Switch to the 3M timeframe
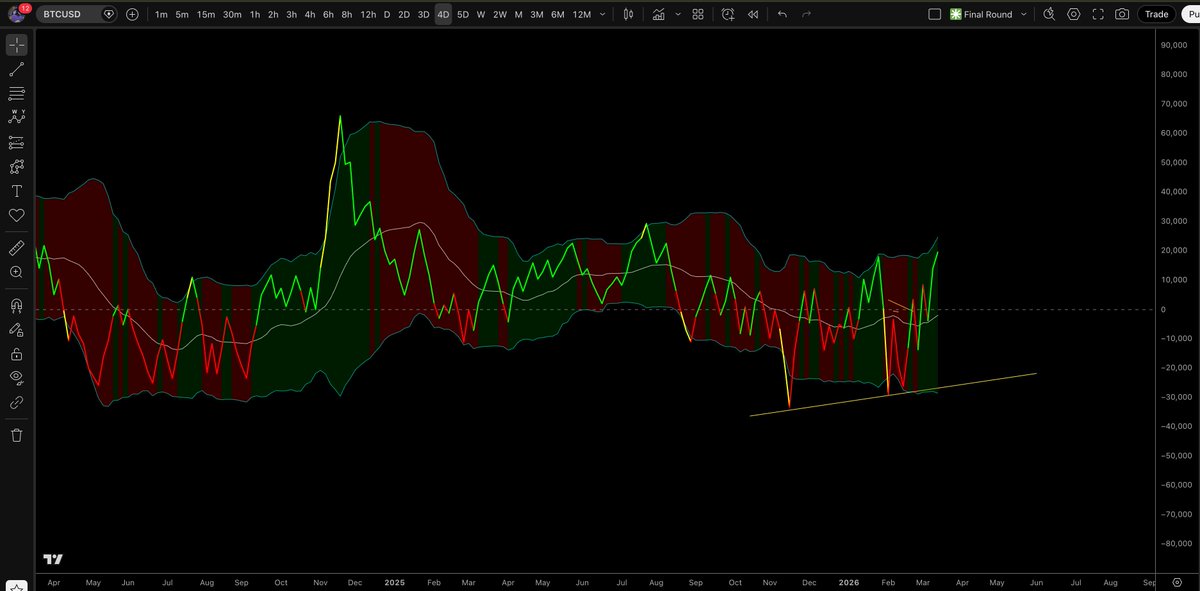This screenshot has width=1200, height=591. pos(537,14)
